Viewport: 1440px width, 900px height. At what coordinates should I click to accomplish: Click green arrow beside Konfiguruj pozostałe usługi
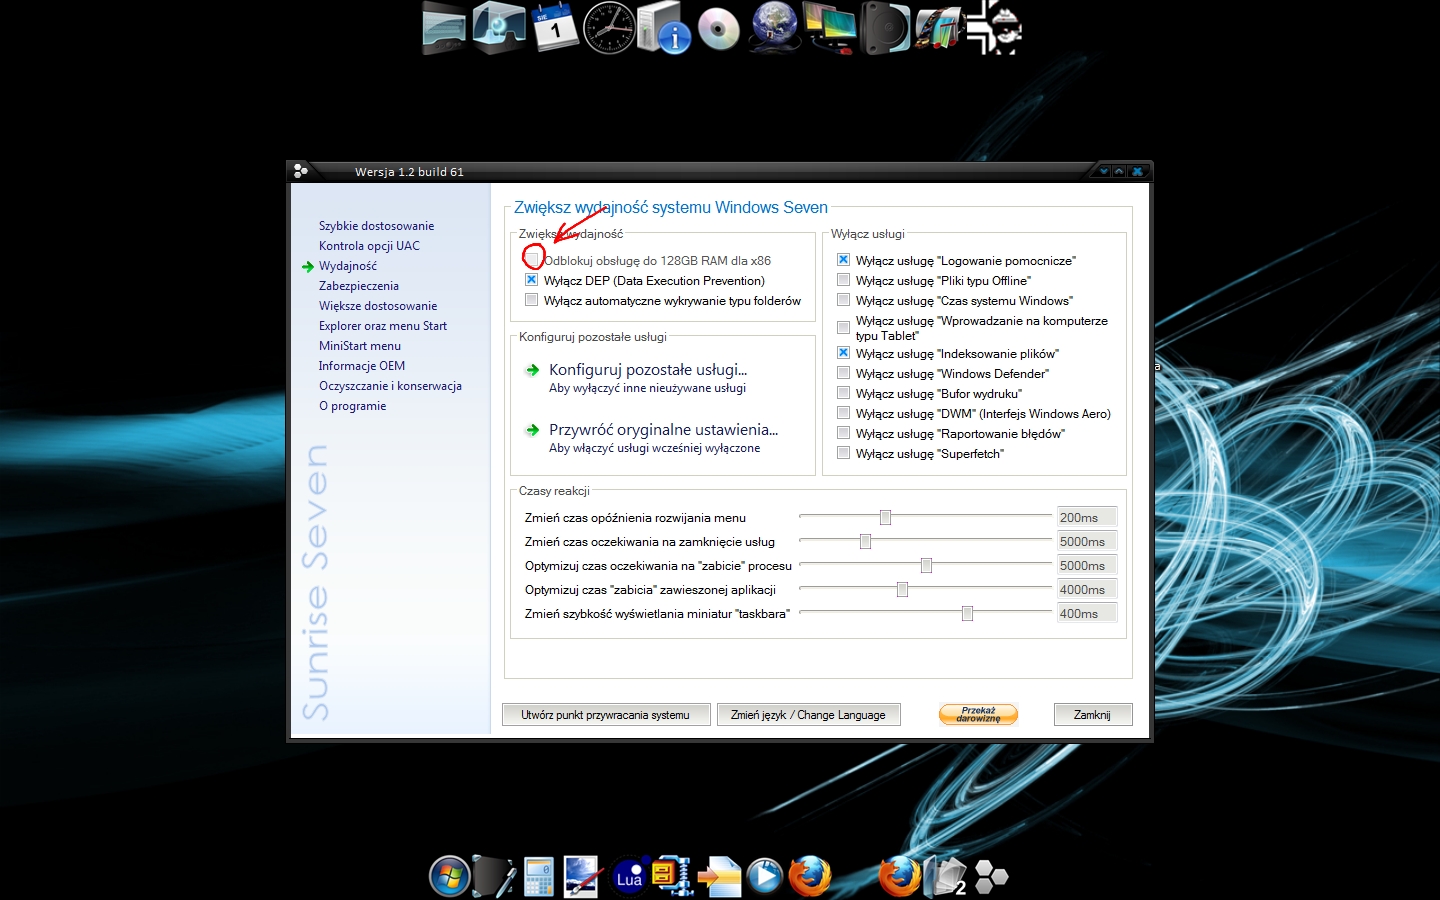point(533,370)
